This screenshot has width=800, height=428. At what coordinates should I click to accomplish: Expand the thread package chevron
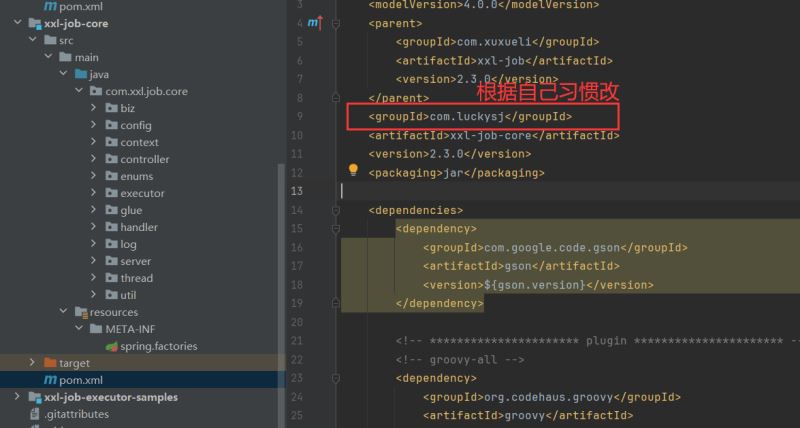(93, 278)
